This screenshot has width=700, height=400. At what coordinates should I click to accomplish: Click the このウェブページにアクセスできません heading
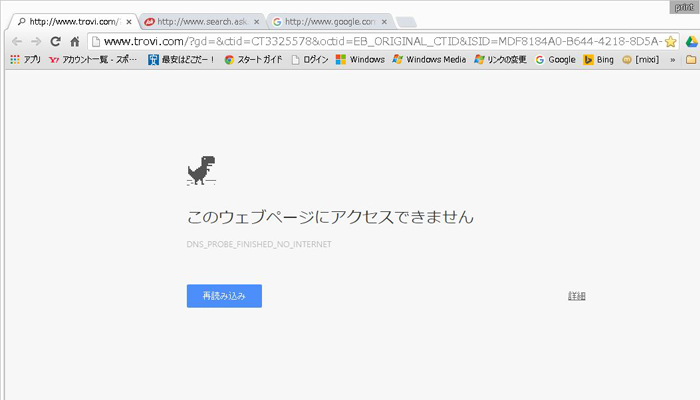[x=330, y=217]
